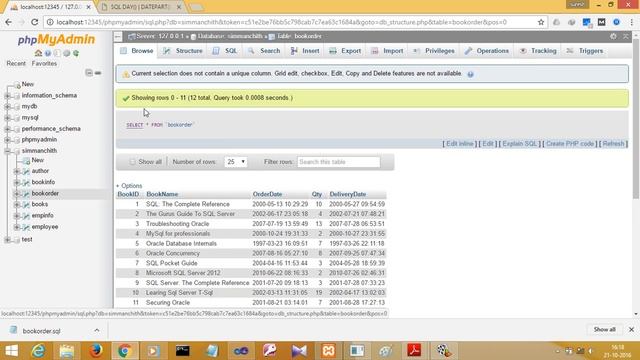Image resolution: width=640 pixels, height=360 pixels.
Task: Click the Filter rows search field
Action: (338, 162)
